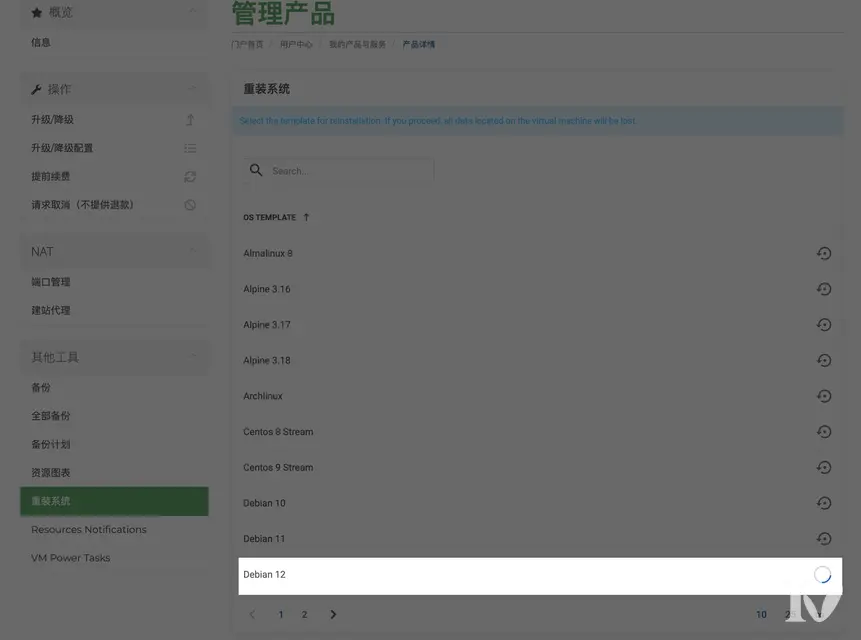Image resolution: width=861 pixels, height=640 pixels.
Task: Click the cancel icon beside 请求取消
Action: point(190,205)
